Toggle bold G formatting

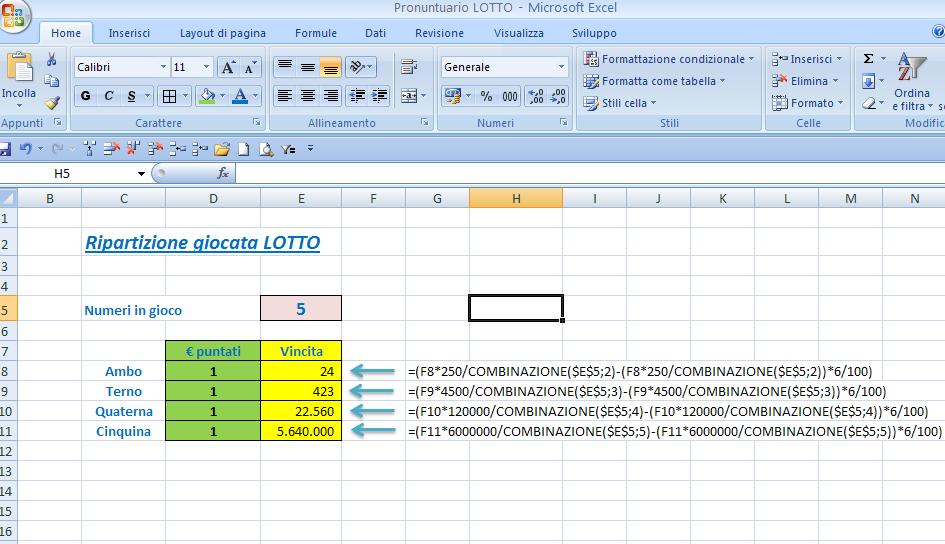(86, 96)
